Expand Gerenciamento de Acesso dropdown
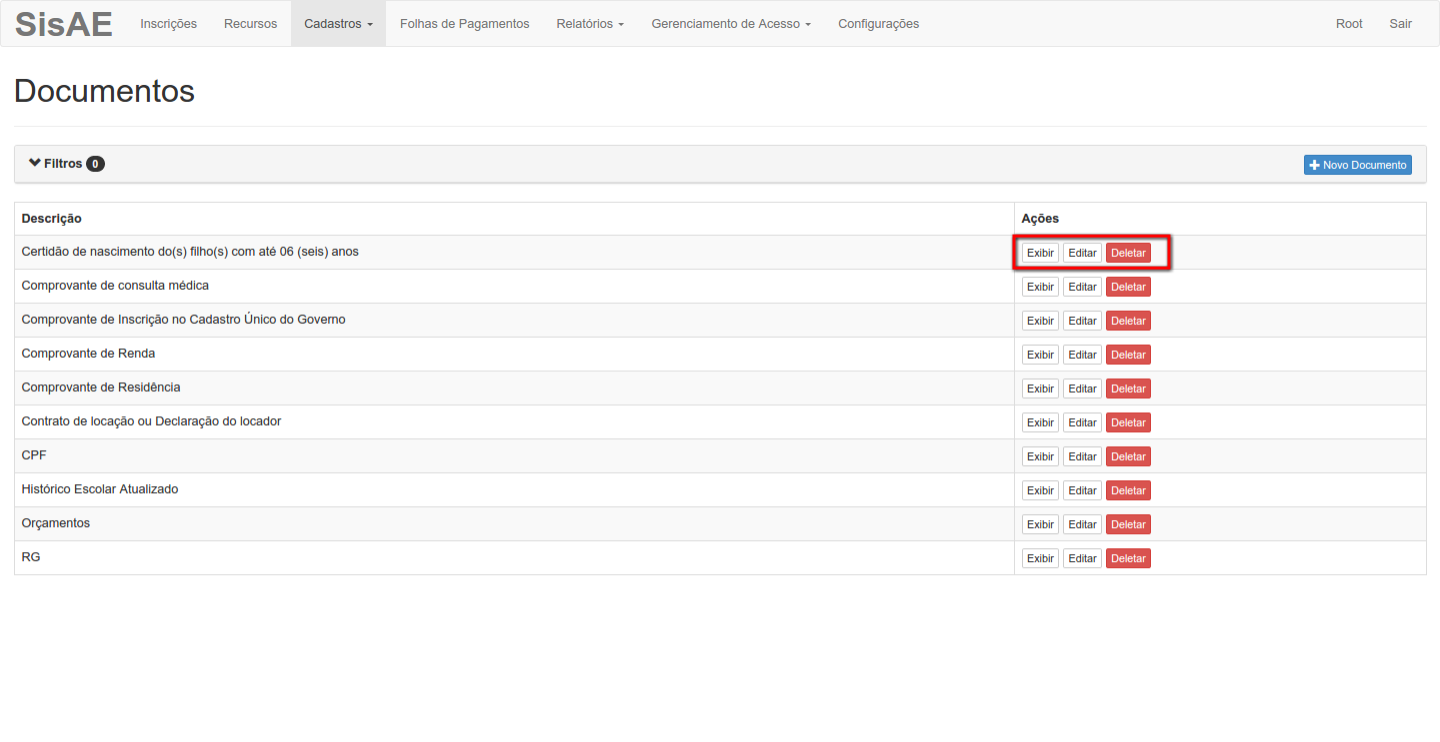Image resolution: width=1440 pixels, height=742 pixels. click(x=731, y=24)
